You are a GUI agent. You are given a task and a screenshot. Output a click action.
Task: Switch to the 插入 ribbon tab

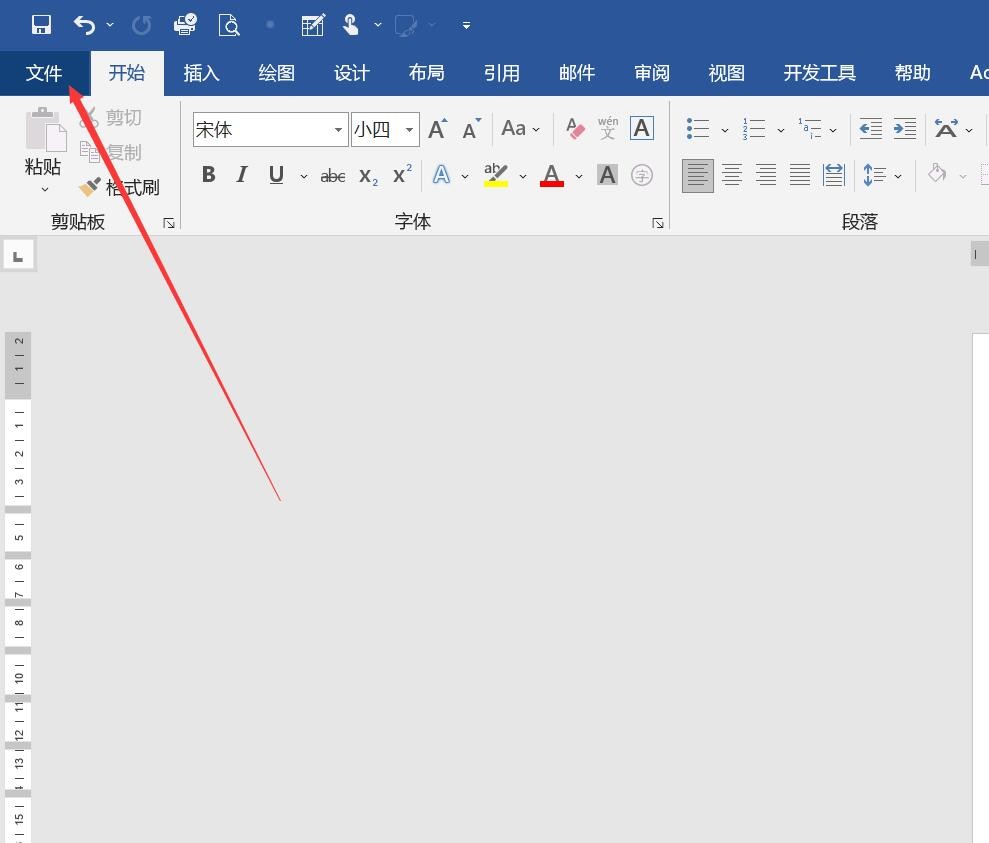200,72
